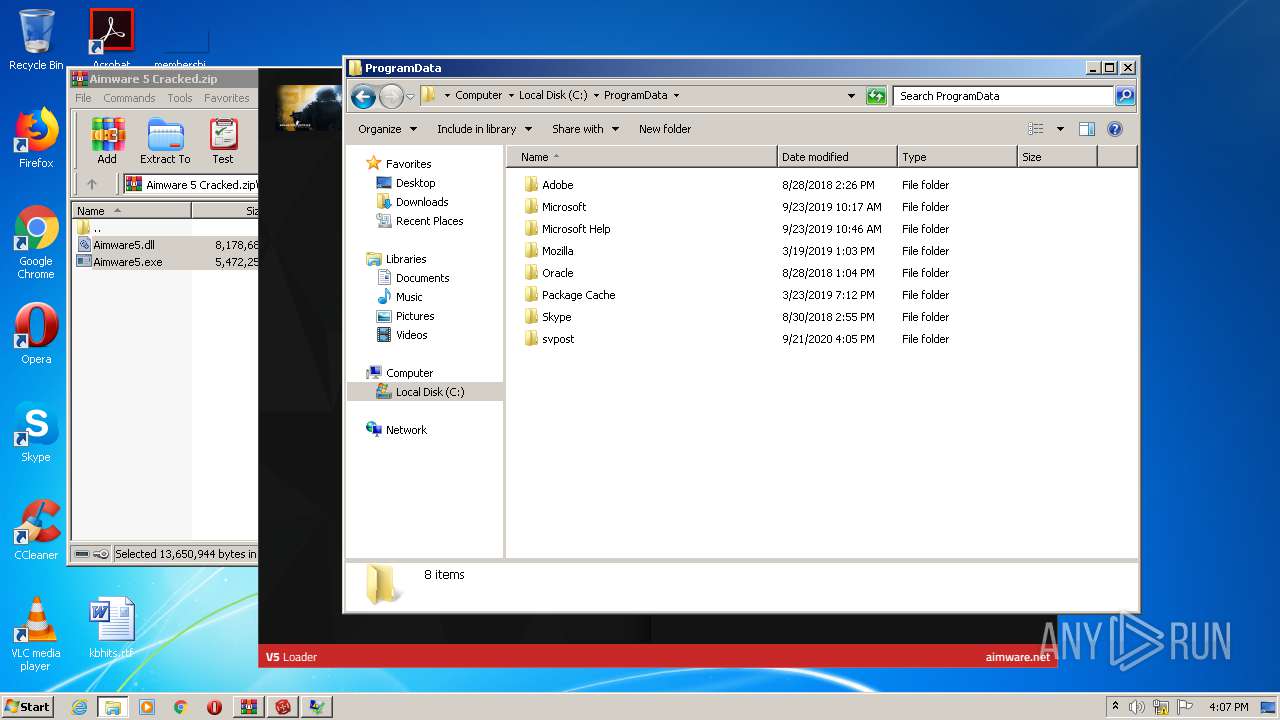Open the Explorer Help icon
The width and height of the screenshot is (1280, 720).
coord(1115,129)
